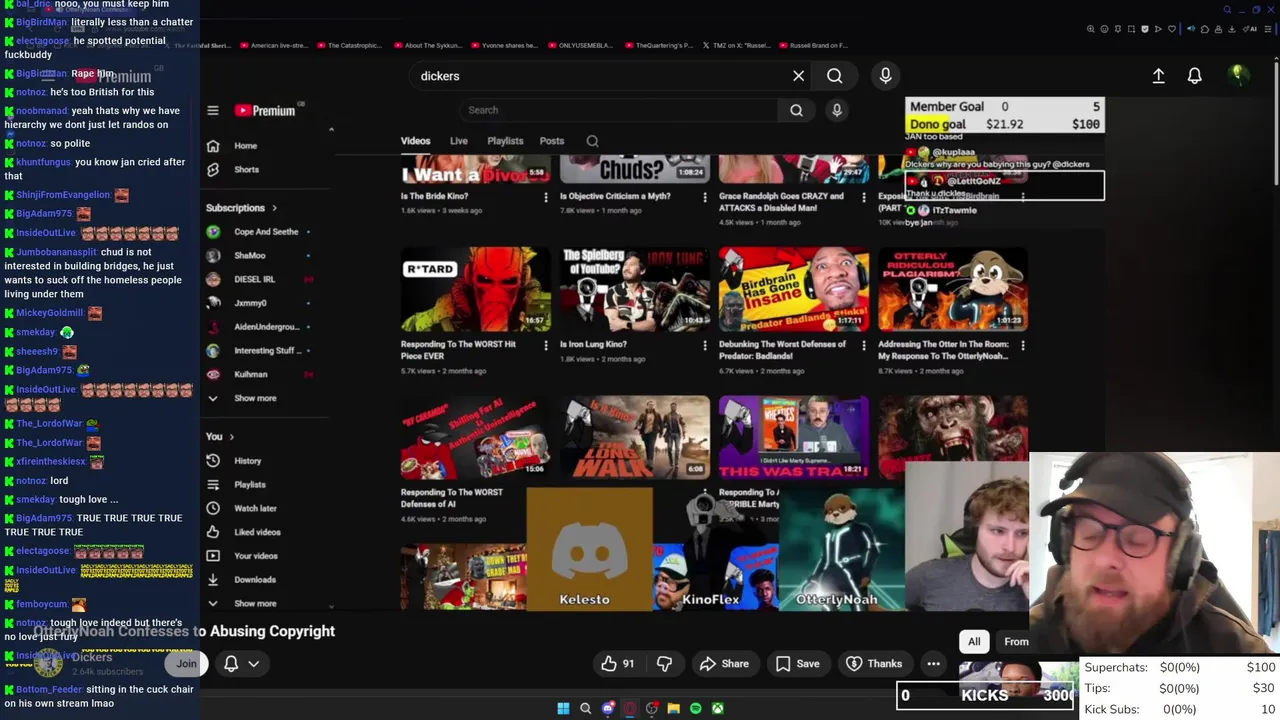Go to the YouTube Premium logo home
Screen dimensions: 1280x720
click(265, 111)
